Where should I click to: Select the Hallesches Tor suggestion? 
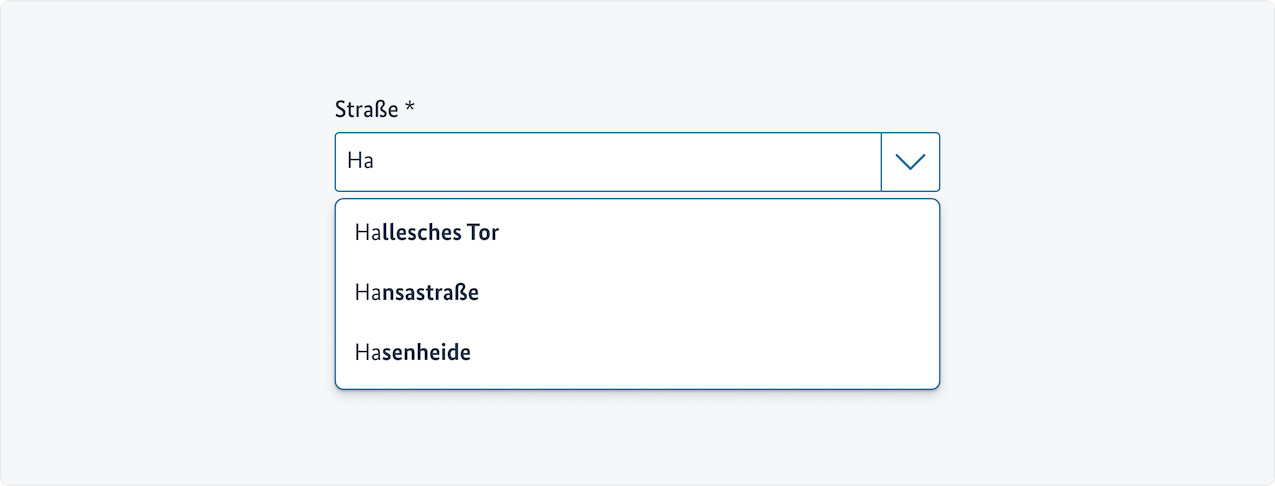[427, 233]
